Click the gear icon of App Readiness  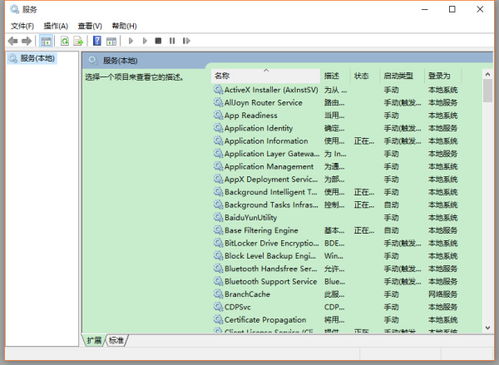(x=218, y=115)
